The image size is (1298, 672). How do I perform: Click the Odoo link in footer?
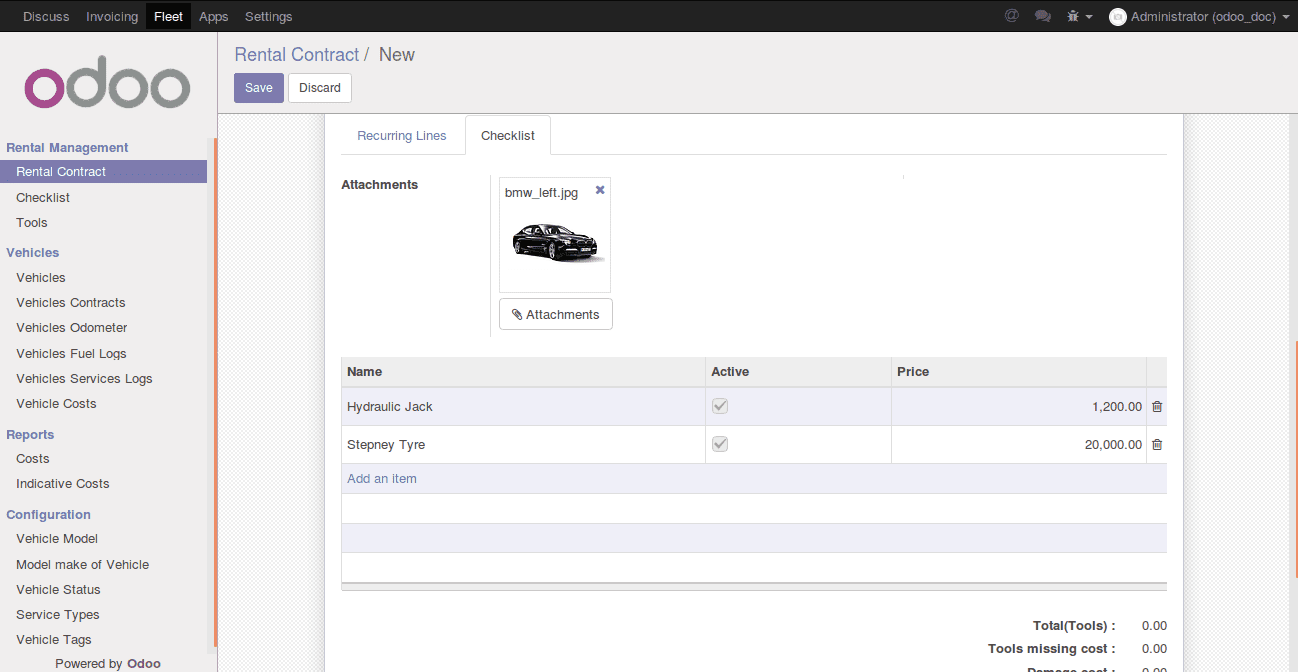(144, 664)
